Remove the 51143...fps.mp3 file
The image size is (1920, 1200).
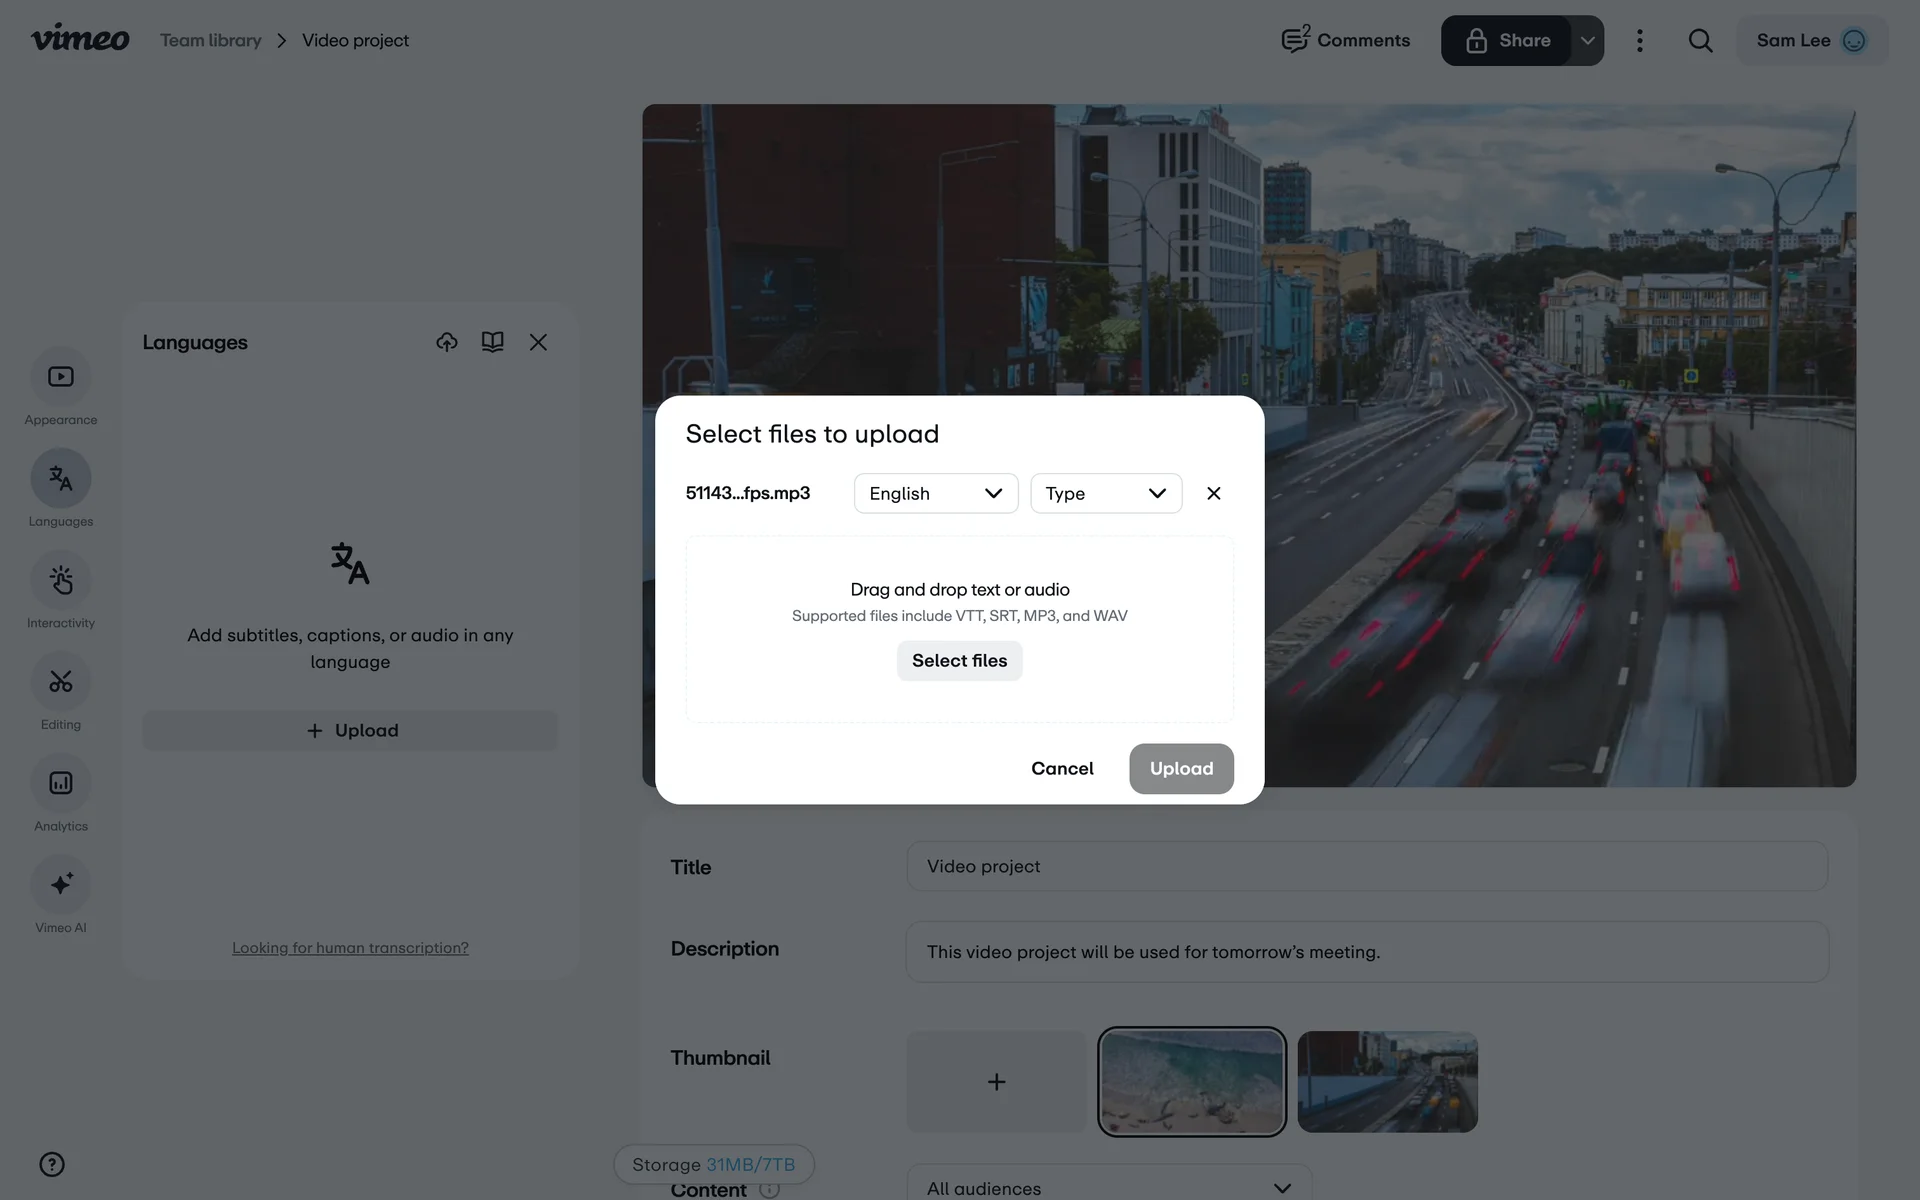tap(1213, 493)
